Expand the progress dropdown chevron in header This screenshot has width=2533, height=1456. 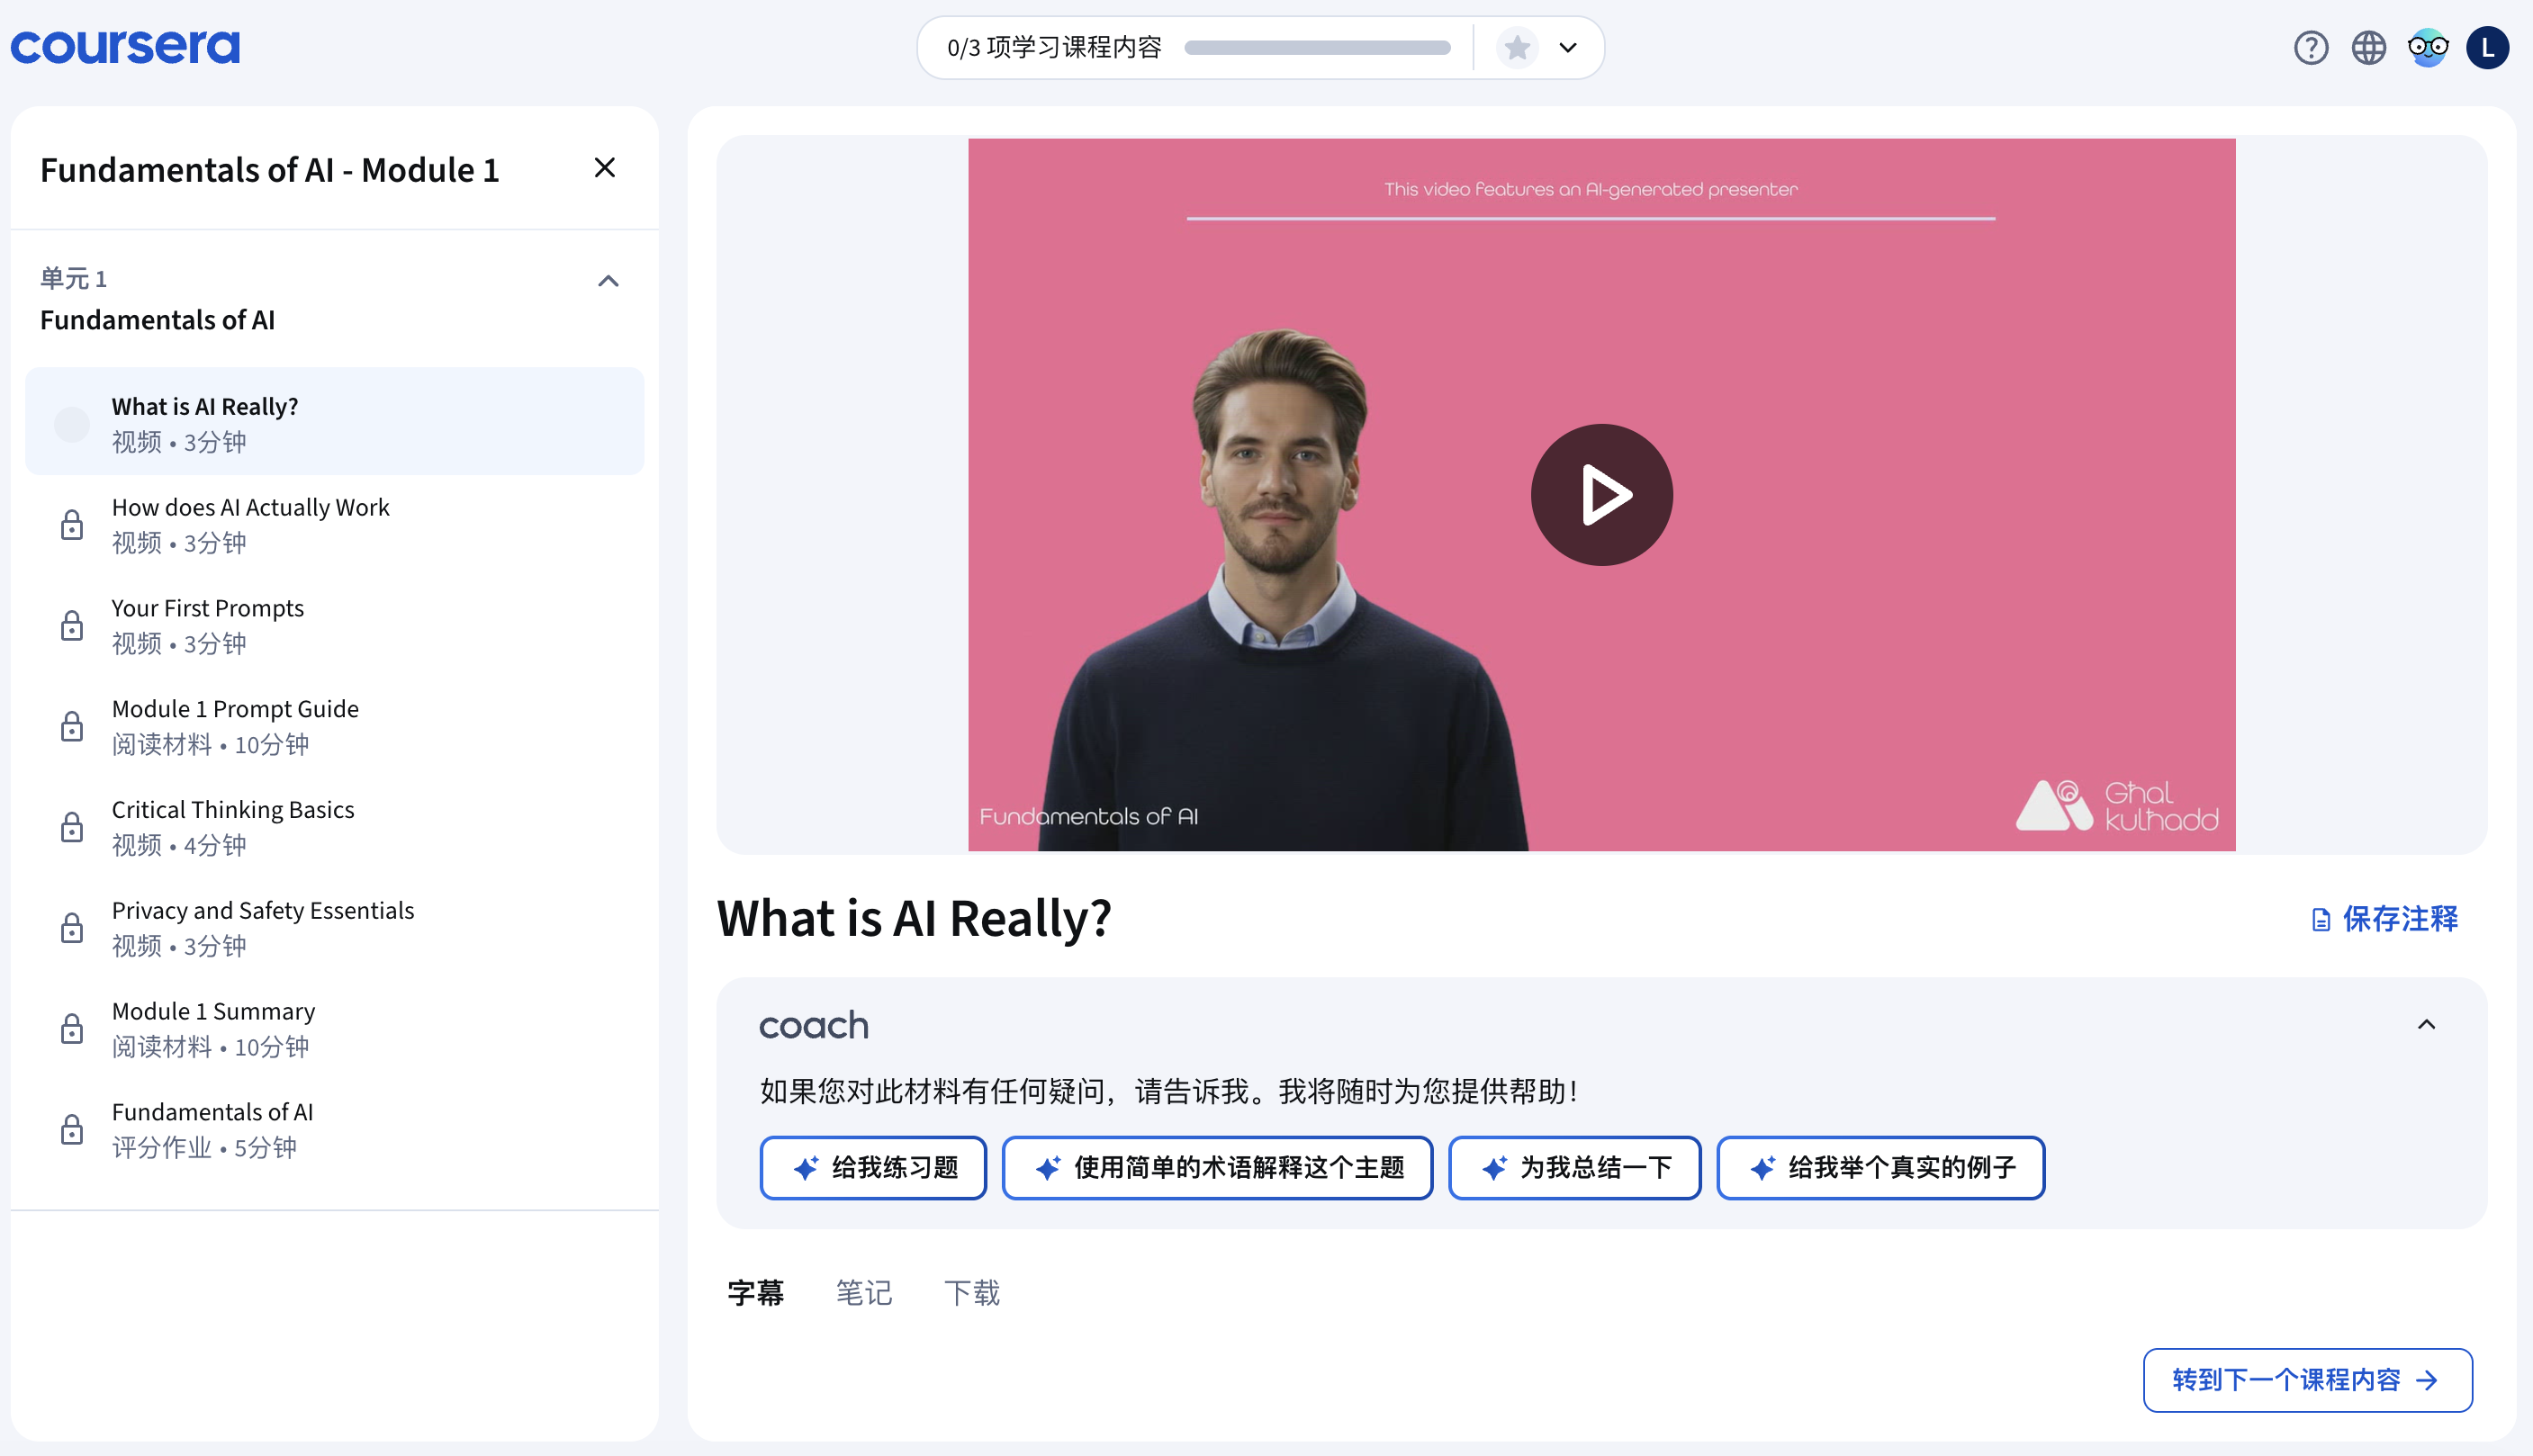tap(1567, 47)
